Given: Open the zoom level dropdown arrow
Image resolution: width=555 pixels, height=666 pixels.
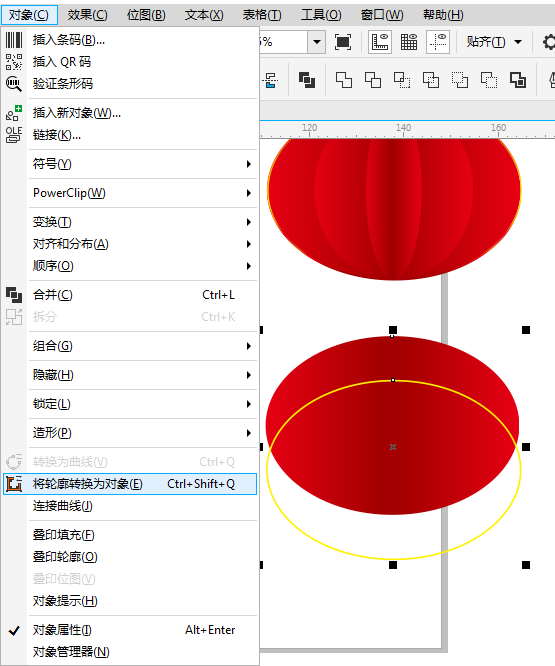Looking at the screenshot, I should point(317,42).
